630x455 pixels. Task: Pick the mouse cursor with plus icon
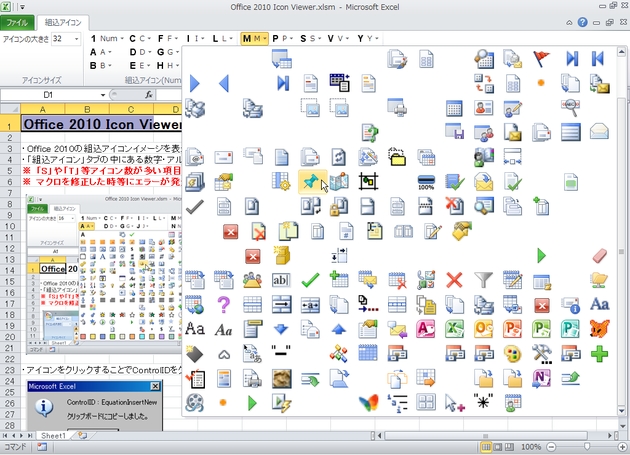[x=455, y=403]
